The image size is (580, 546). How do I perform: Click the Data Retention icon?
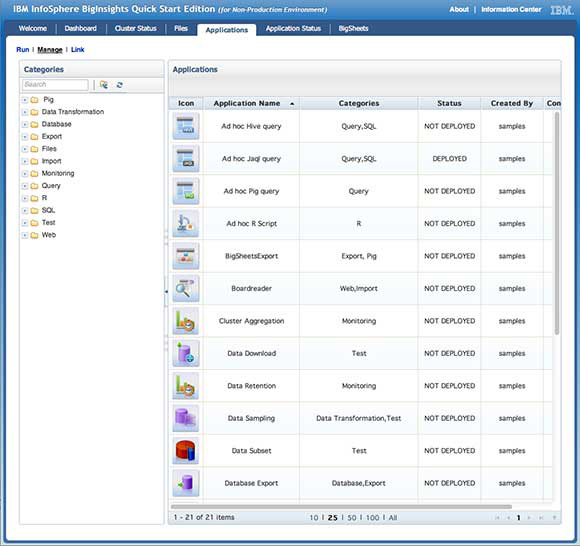(186, 386)
